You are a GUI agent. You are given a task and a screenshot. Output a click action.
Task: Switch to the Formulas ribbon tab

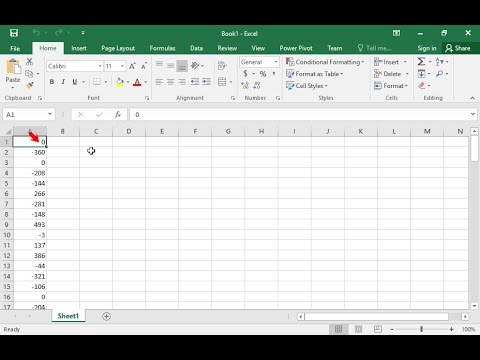(x=162, y=48)
